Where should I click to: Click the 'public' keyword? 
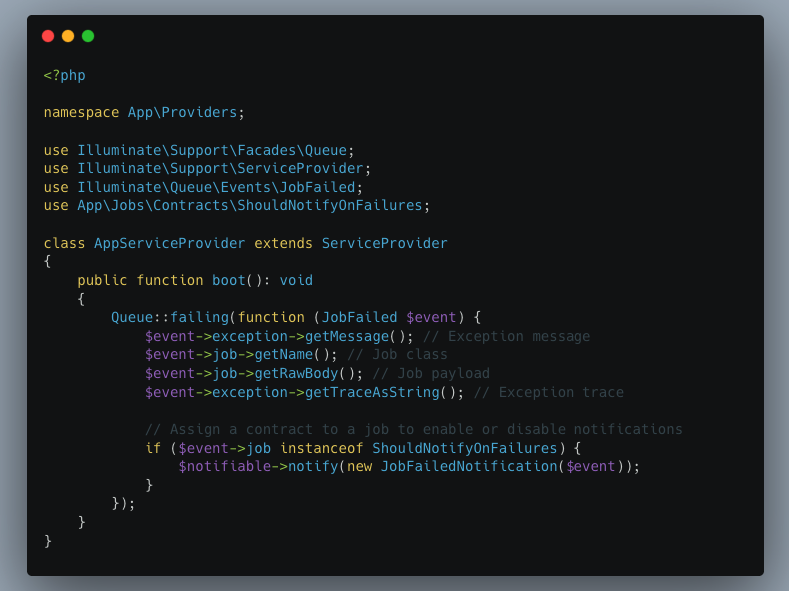pos(102,280)
